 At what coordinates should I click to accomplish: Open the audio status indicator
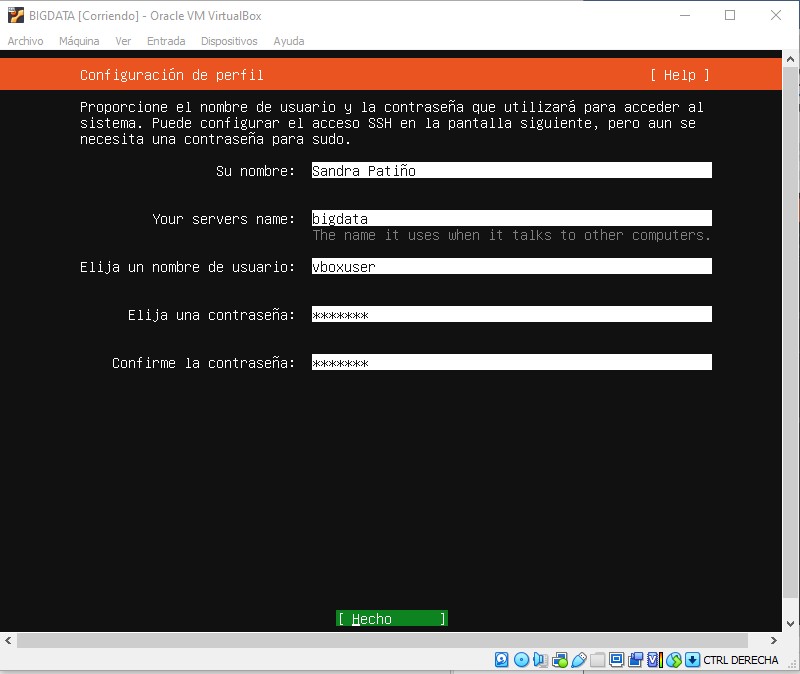pos(540,660)
